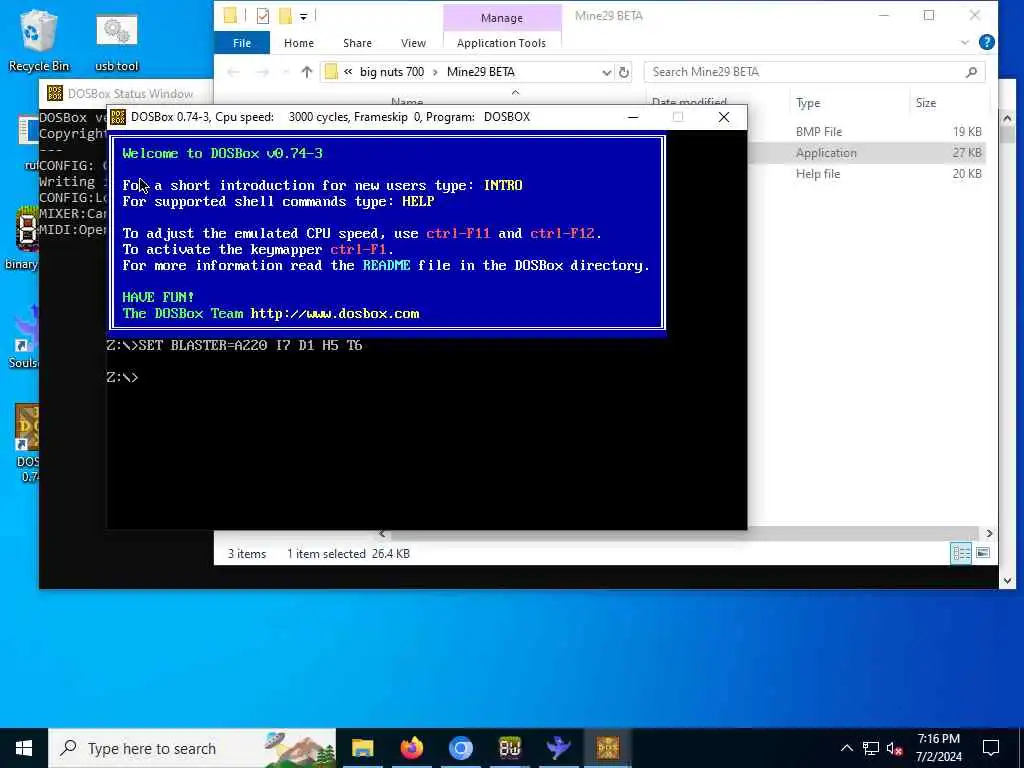This screenshot has width=1024, height=768.
Task: Open the File tab in Explorer
Action: pyautogui.click(x=242, y=42)
